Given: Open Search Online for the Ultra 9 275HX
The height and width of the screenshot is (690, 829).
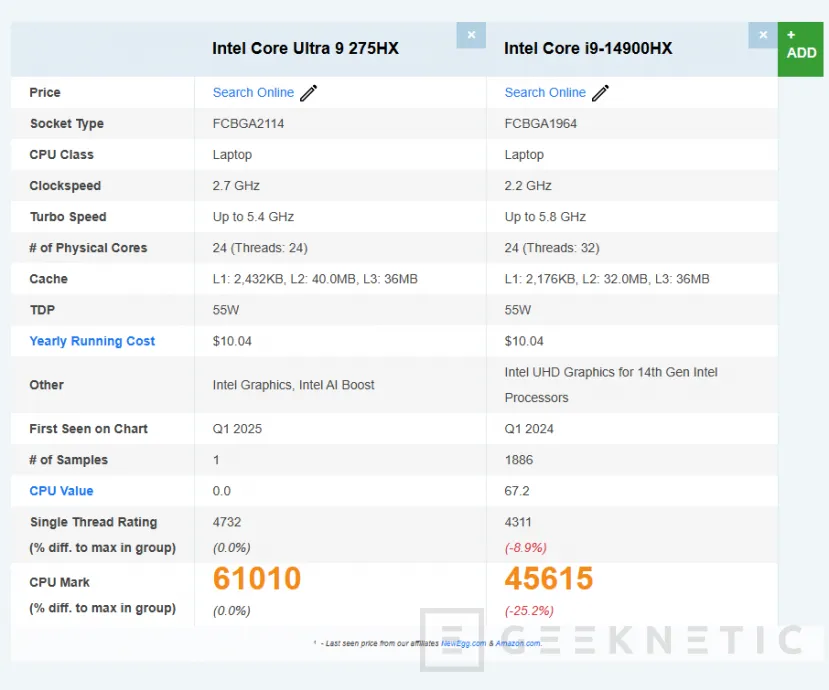Looking at the screenshot, I should (252, 92).
